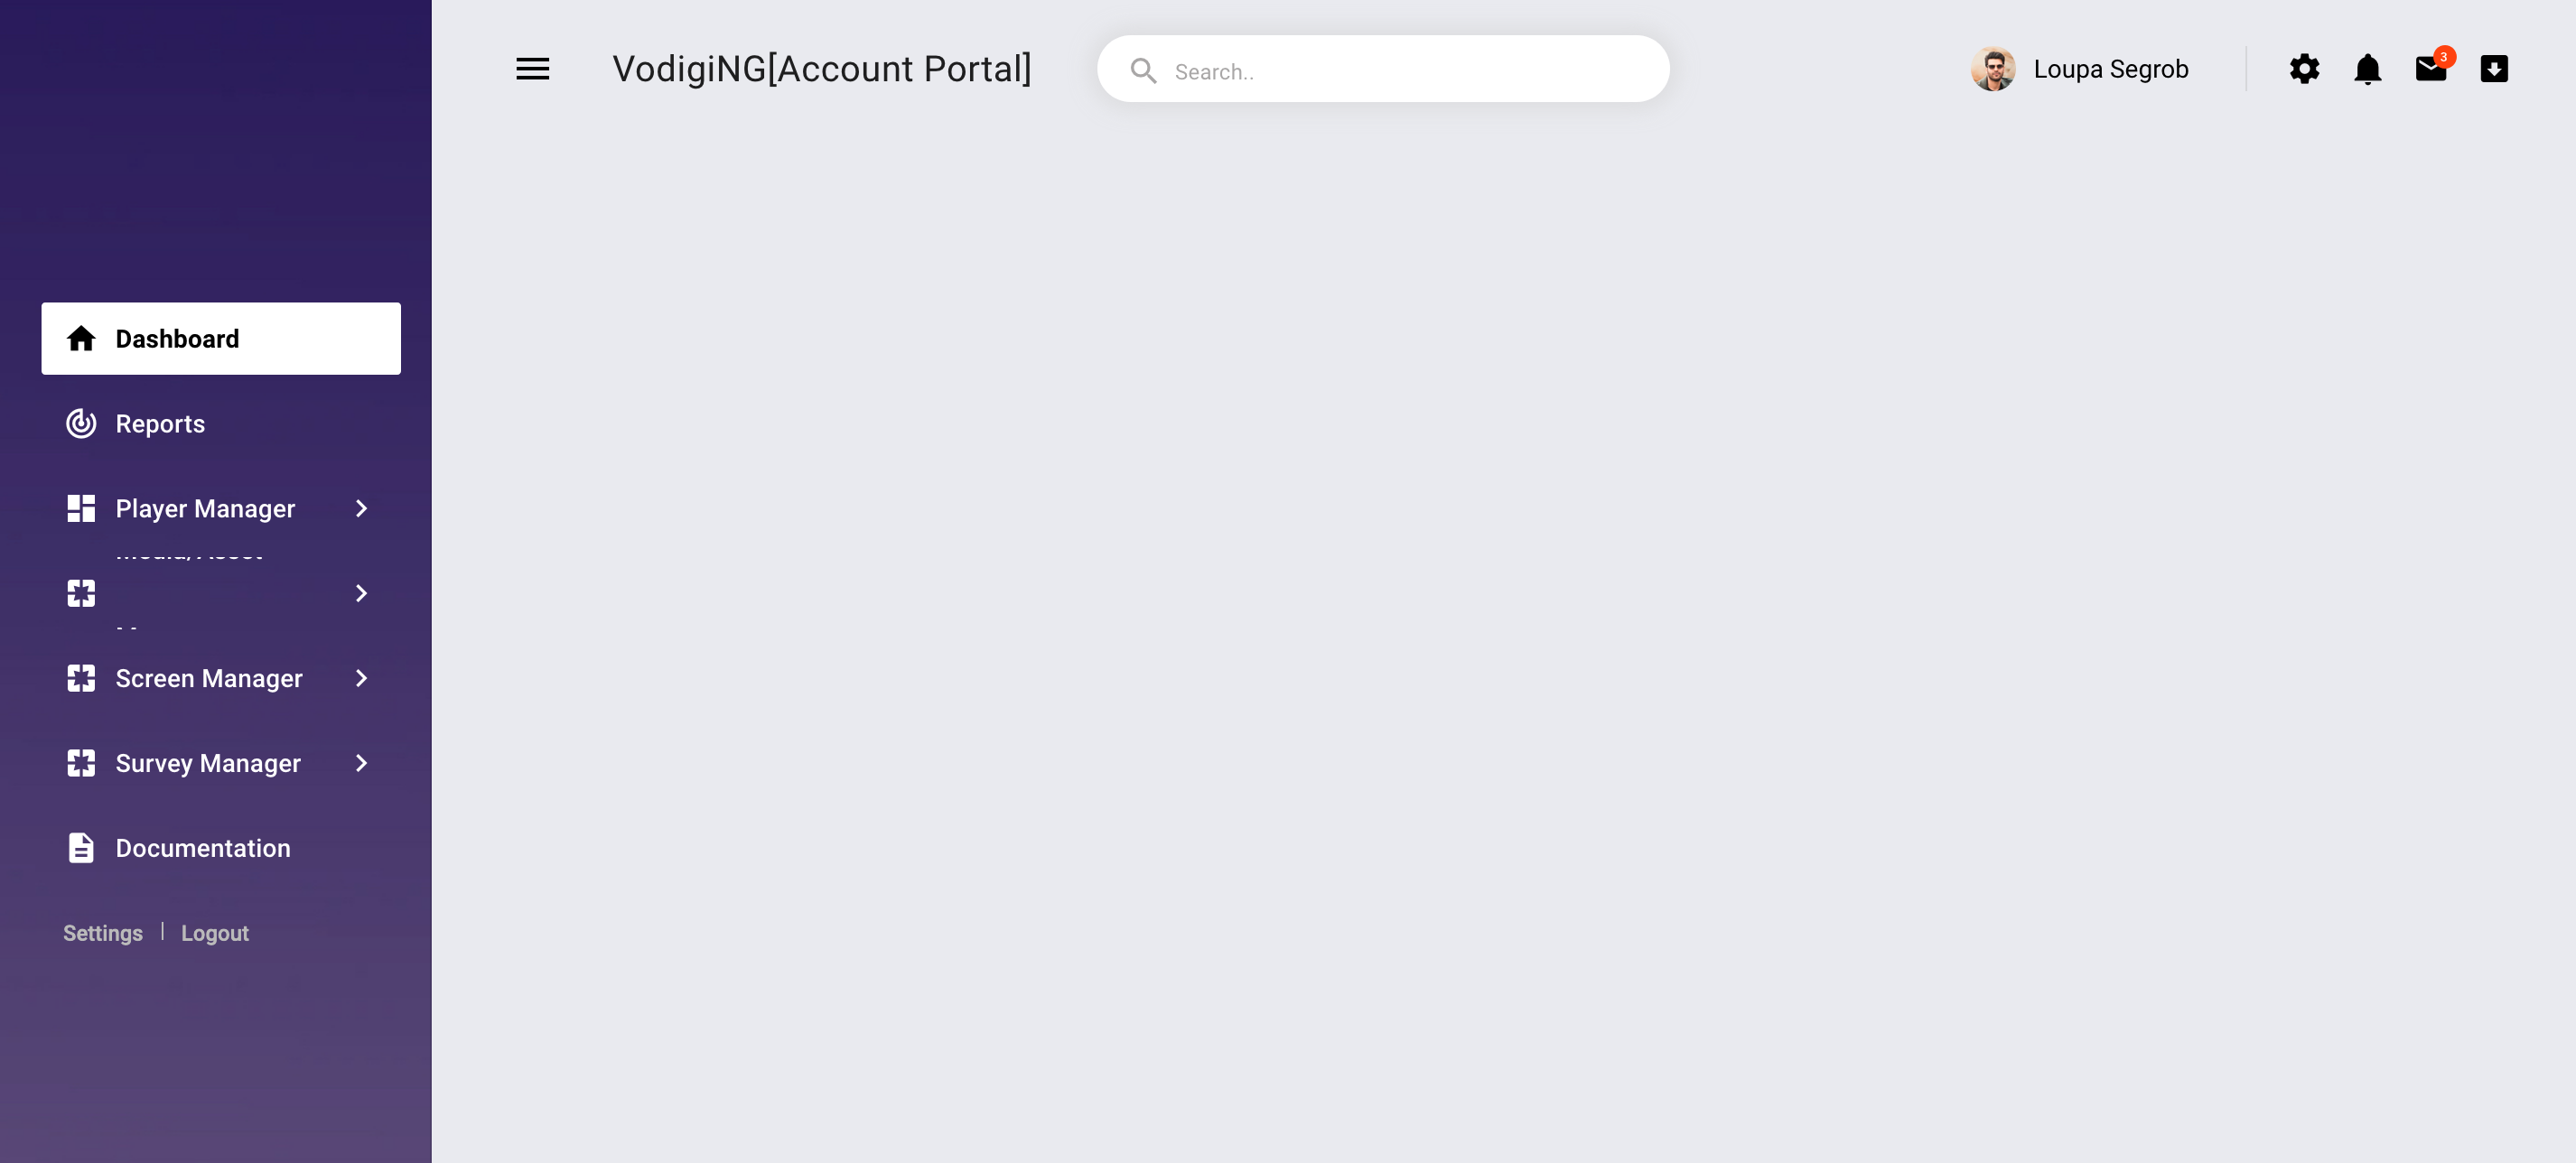Expand the Survey Manager submenu

(359, 762)
